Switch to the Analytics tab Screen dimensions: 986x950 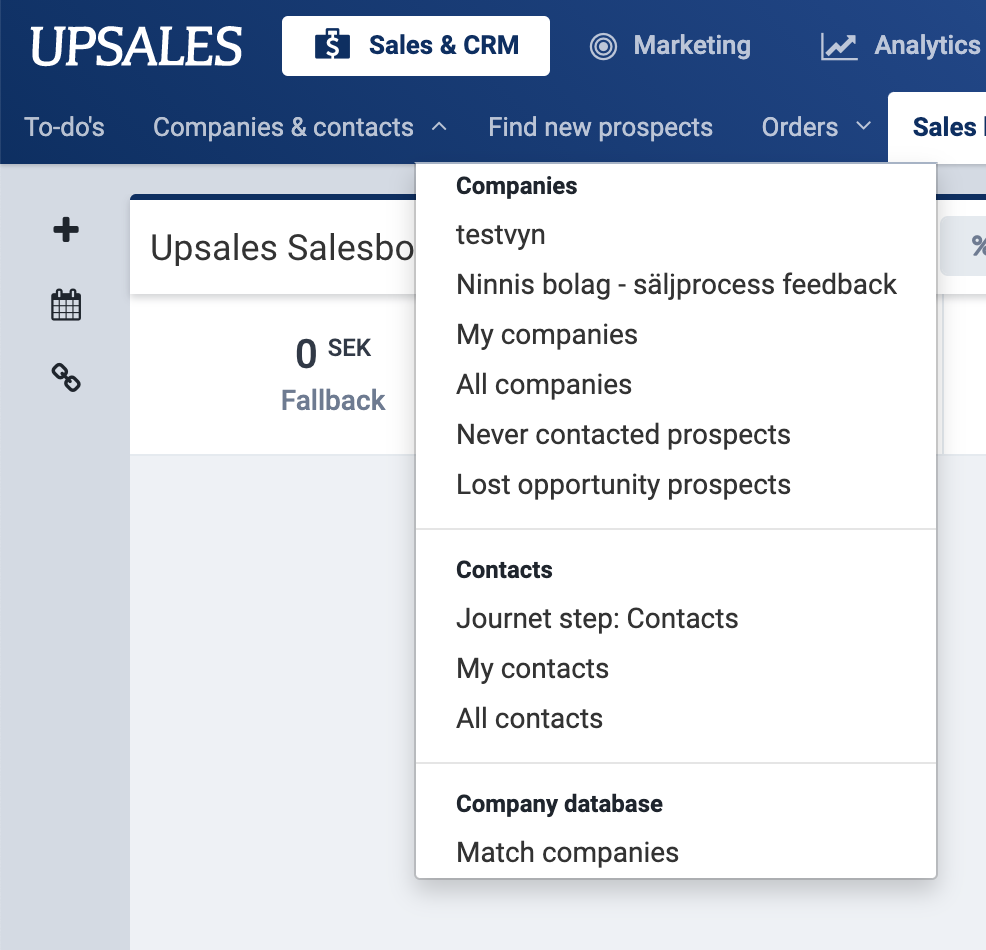point(901,46)
